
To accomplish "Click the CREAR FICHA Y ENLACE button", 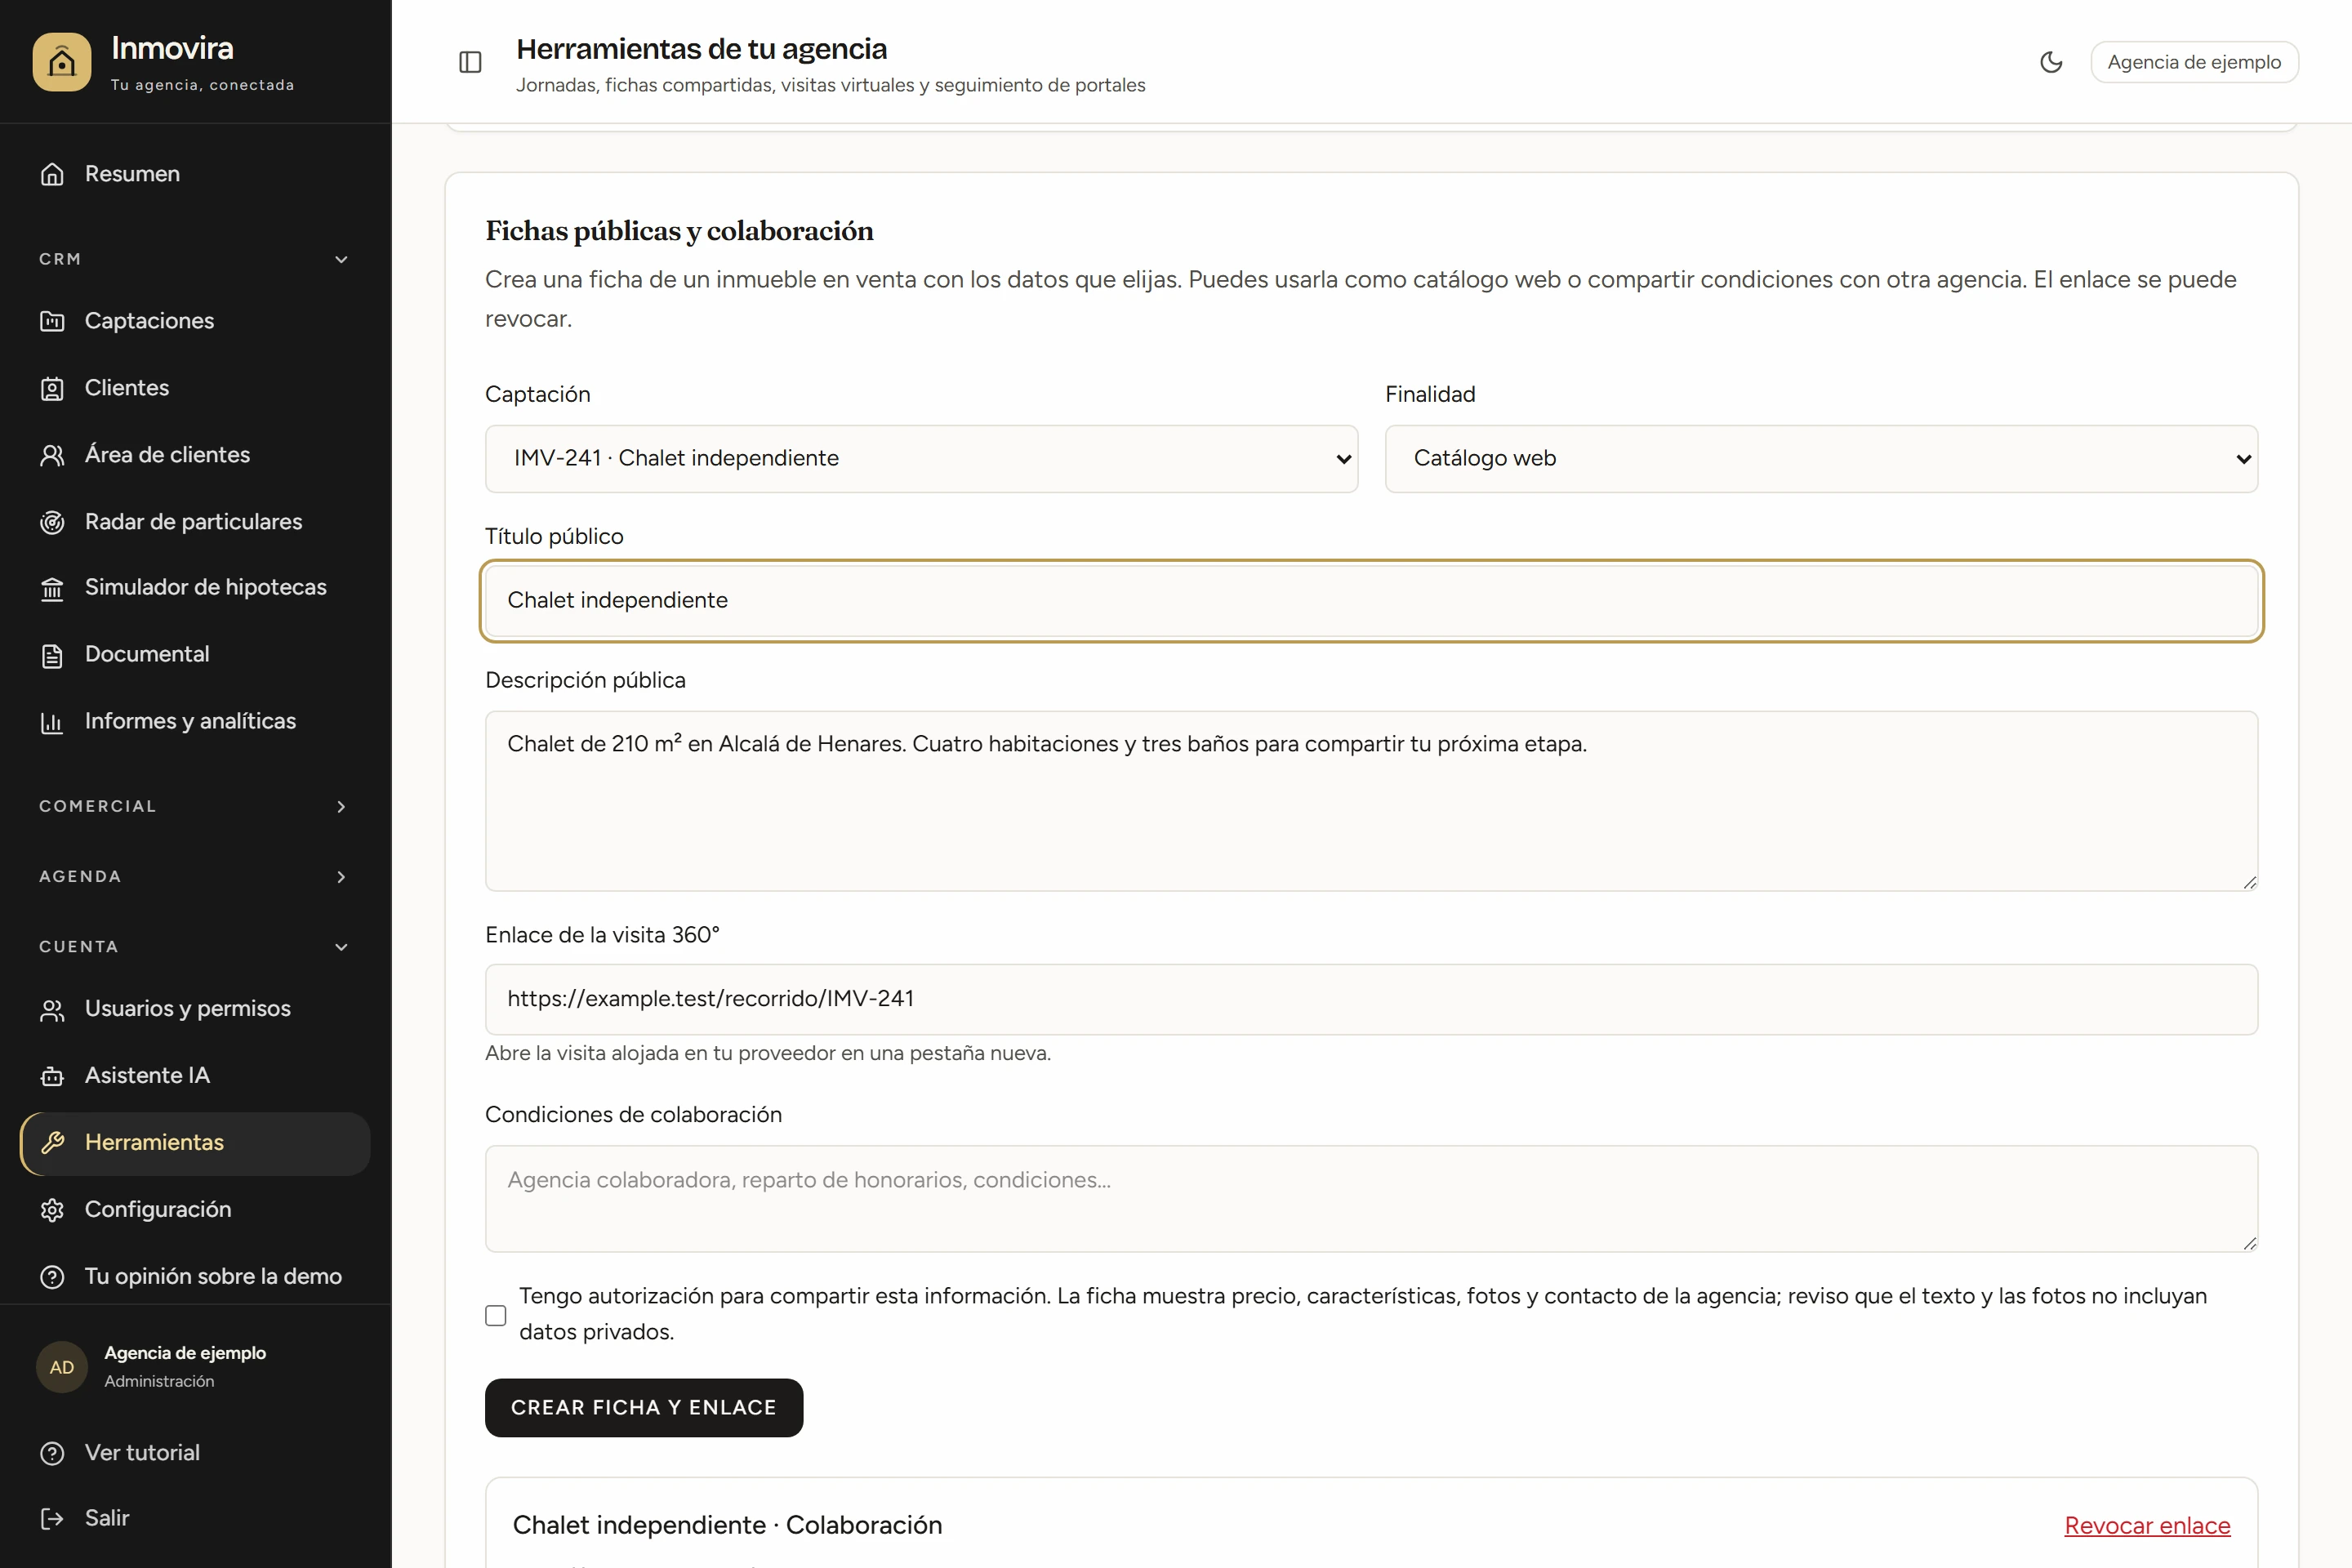I will coord(644,1407).
